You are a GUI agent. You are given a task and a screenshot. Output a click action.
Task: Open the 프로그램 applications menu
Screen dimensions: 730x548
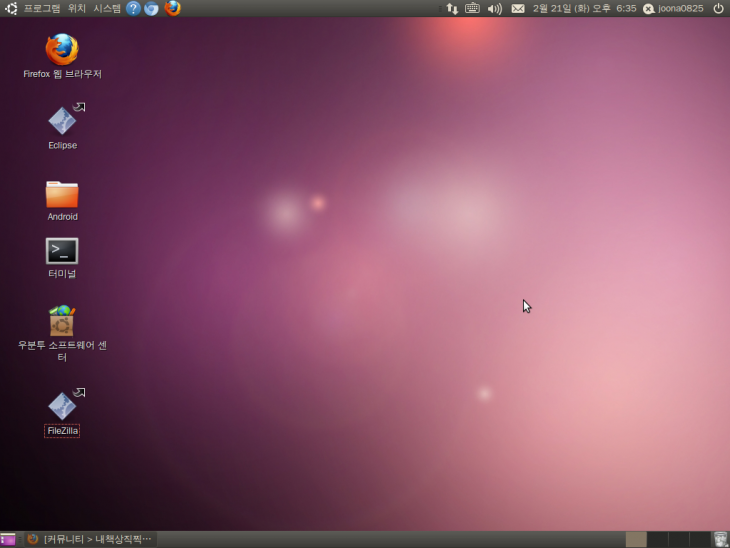(x=41, y=8)
